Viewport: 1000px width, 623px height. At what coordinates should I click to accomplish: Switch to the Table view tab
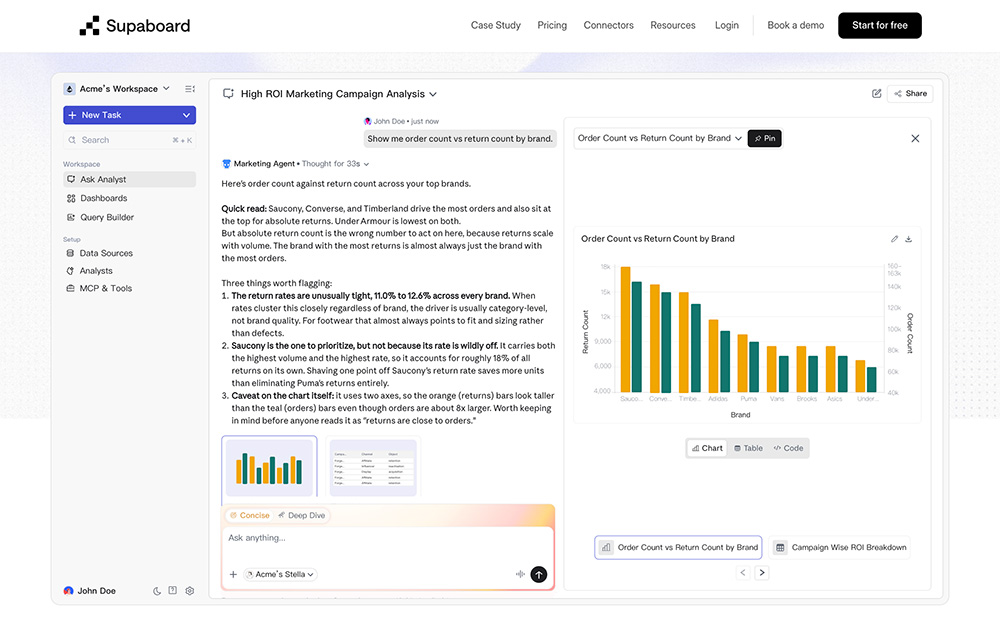click(x=748, y=448)
